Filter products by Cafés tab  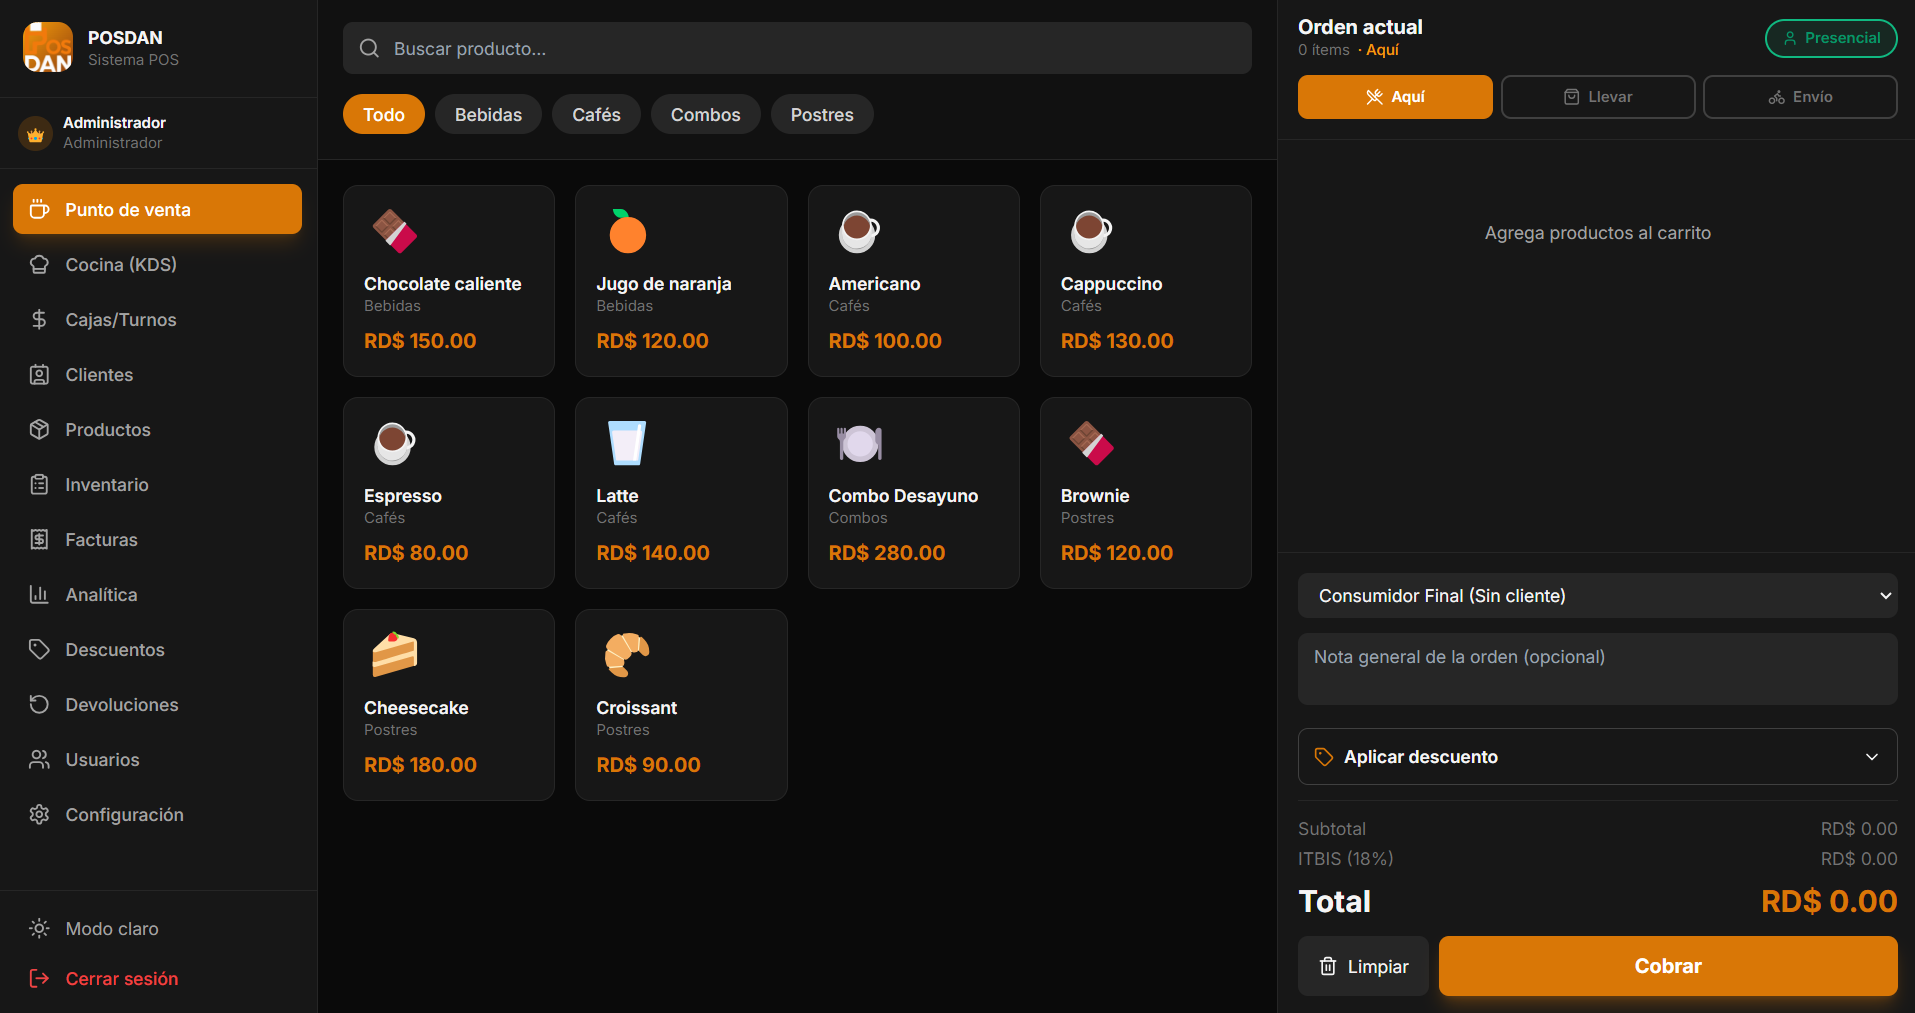596,115
